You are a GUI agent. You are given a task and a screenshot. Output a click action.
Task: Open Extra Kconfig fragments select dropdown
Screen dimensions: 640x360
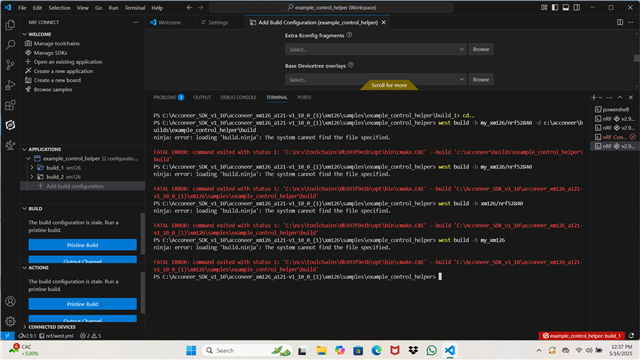376,49
